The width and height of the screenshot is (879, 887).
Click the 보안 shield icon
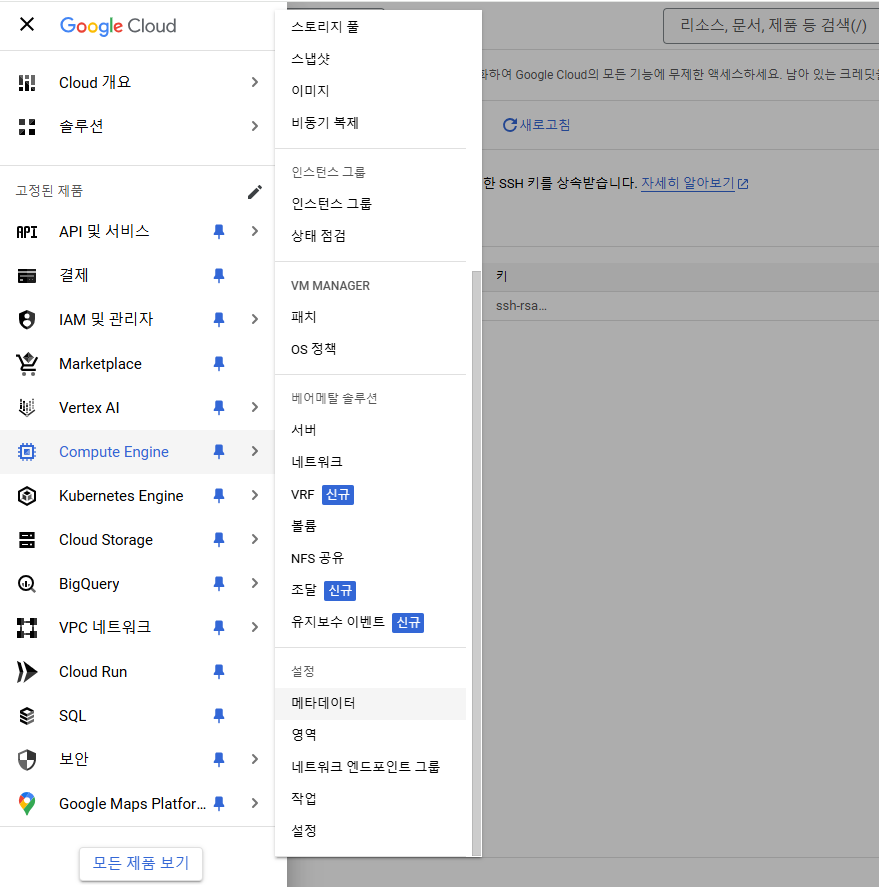(27, 760)
